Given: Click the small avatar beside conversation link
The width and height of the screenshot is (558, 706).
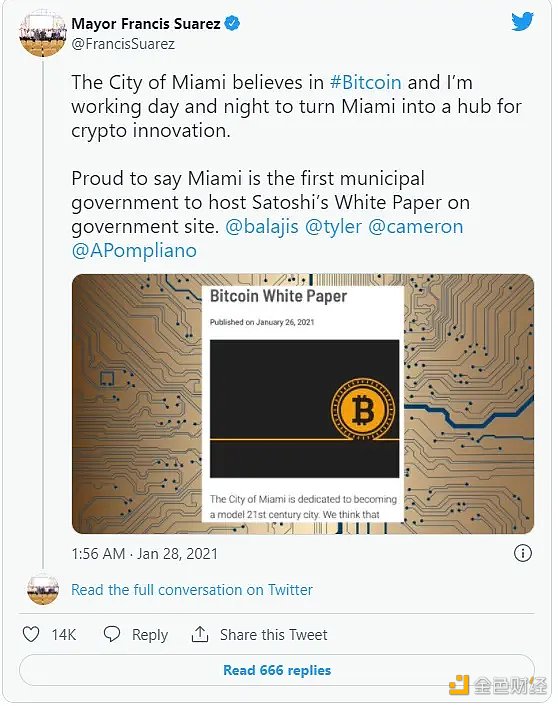Looking at the screenshot, I should coord(43,588).
